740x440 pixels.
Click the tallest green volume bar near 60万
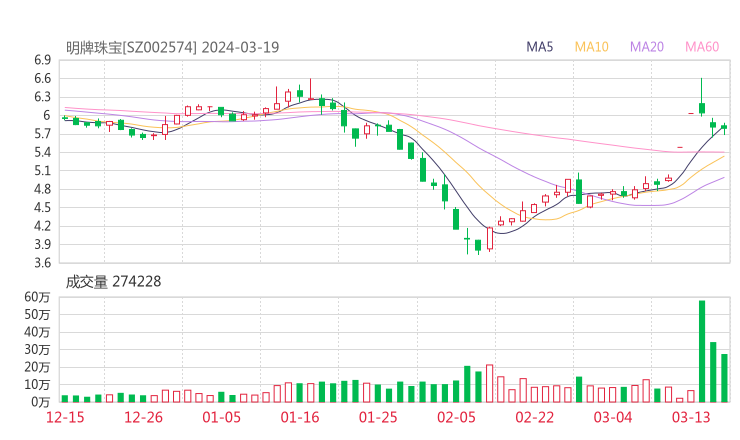coord(702,351)
